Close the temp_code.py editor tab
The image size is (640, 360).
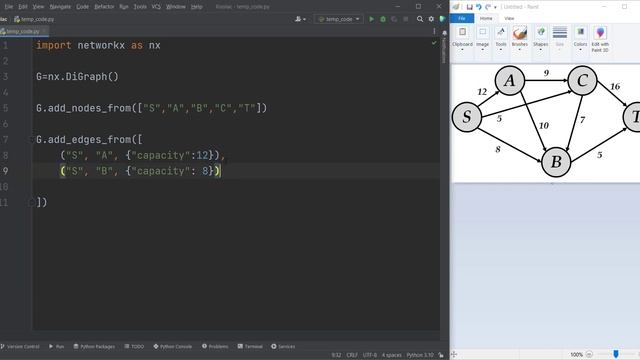click(x=44, y=31)
